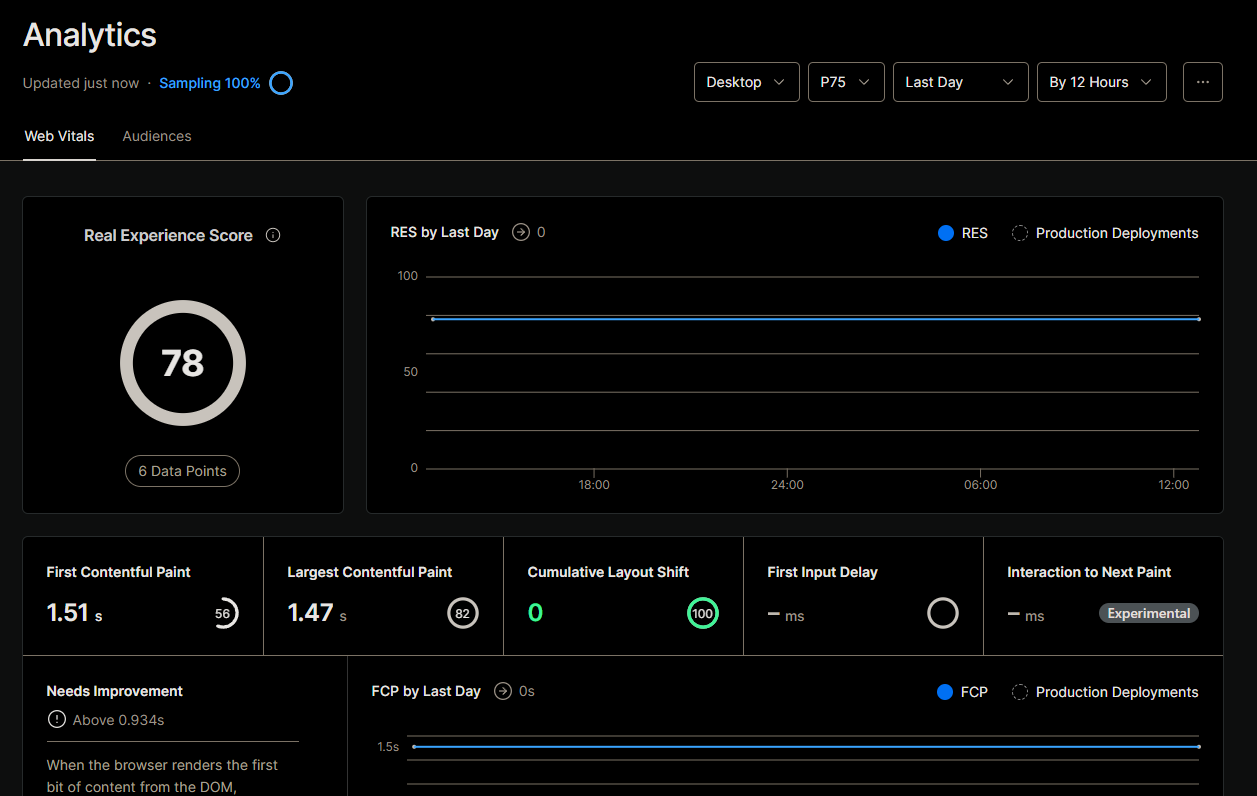The width and height of the screenshot is (1257, 796).
Task: Click the 6 Data Points button
Action: pos(182,471)
